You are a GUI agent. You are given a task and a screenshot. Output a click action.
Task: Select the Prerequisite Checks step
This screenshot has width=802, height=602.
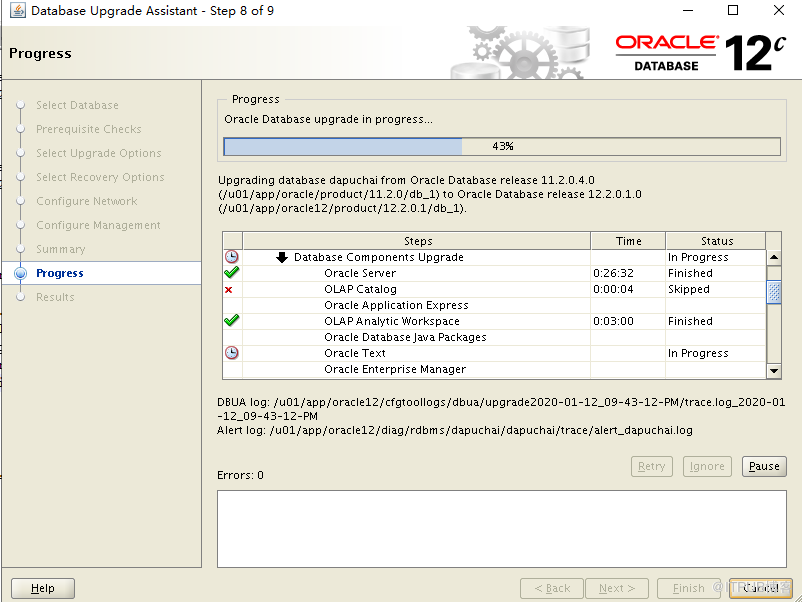(x=88, y=129)
